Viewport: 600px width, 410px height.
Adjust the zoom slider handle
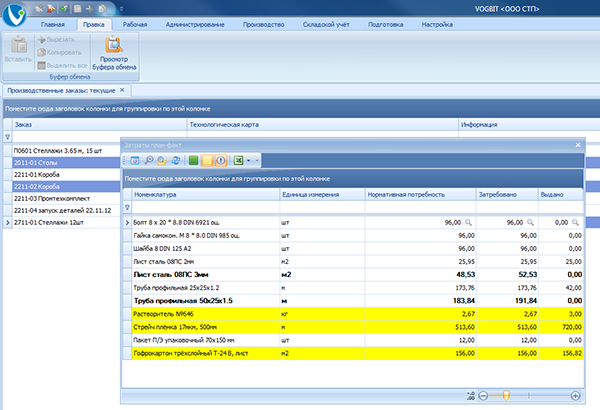point(506,396)
